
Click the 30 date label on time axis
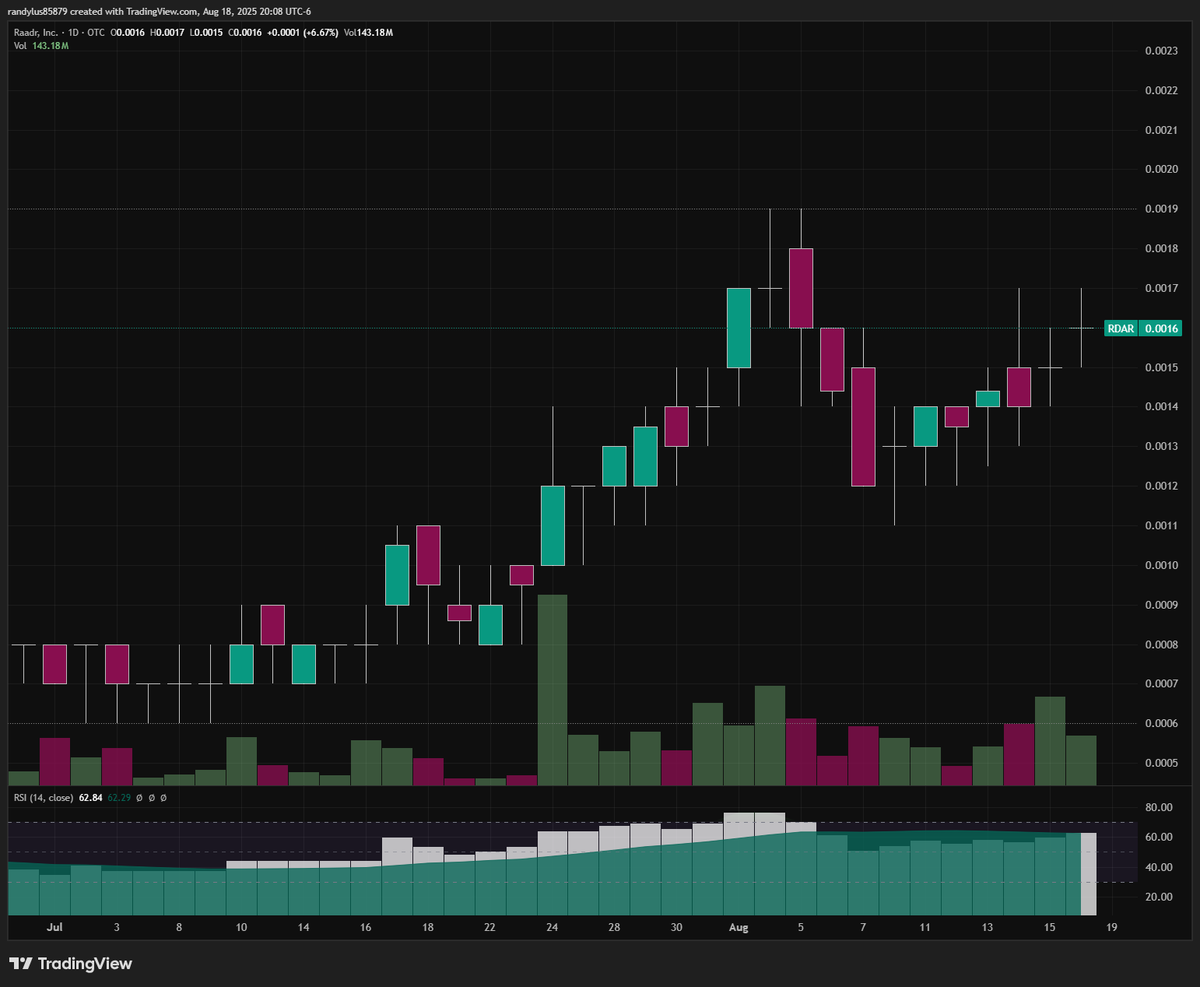coord(677,928)
